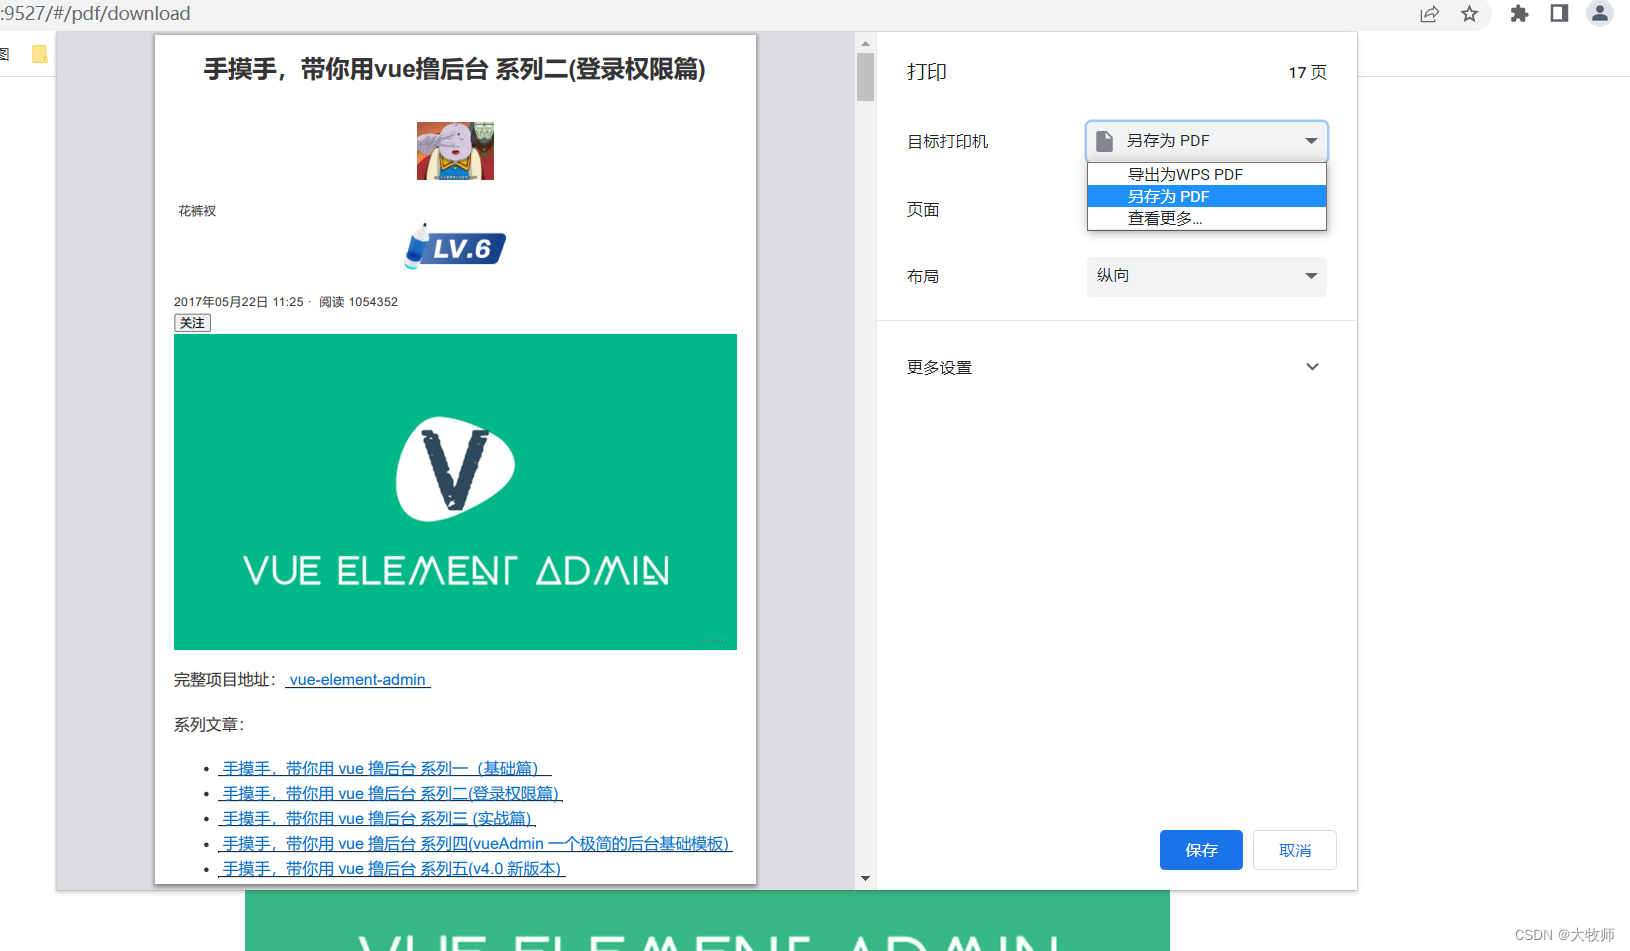Screen dimensions: 1630x951
Task: Click the author avatar image in preview
Action: tap(455, 151)
